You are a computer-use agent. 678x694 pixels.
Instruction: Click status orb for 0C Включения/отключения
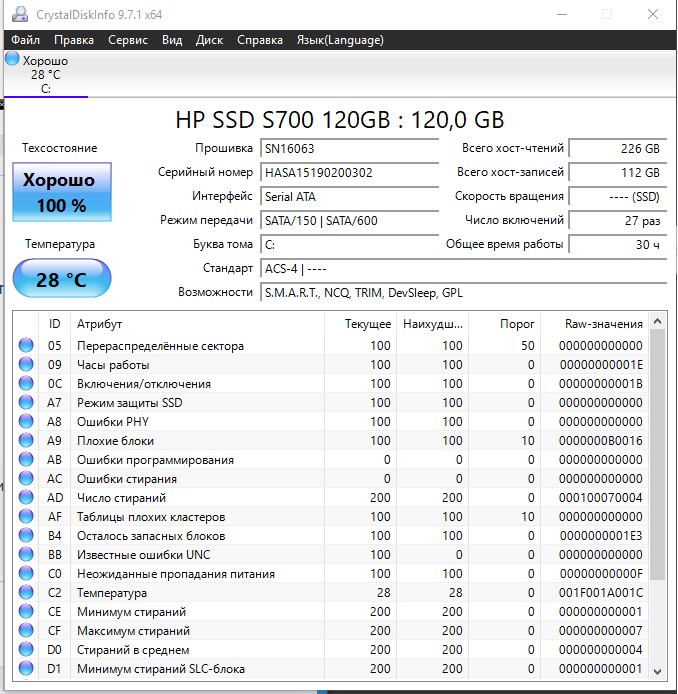[x=26, y=383]
